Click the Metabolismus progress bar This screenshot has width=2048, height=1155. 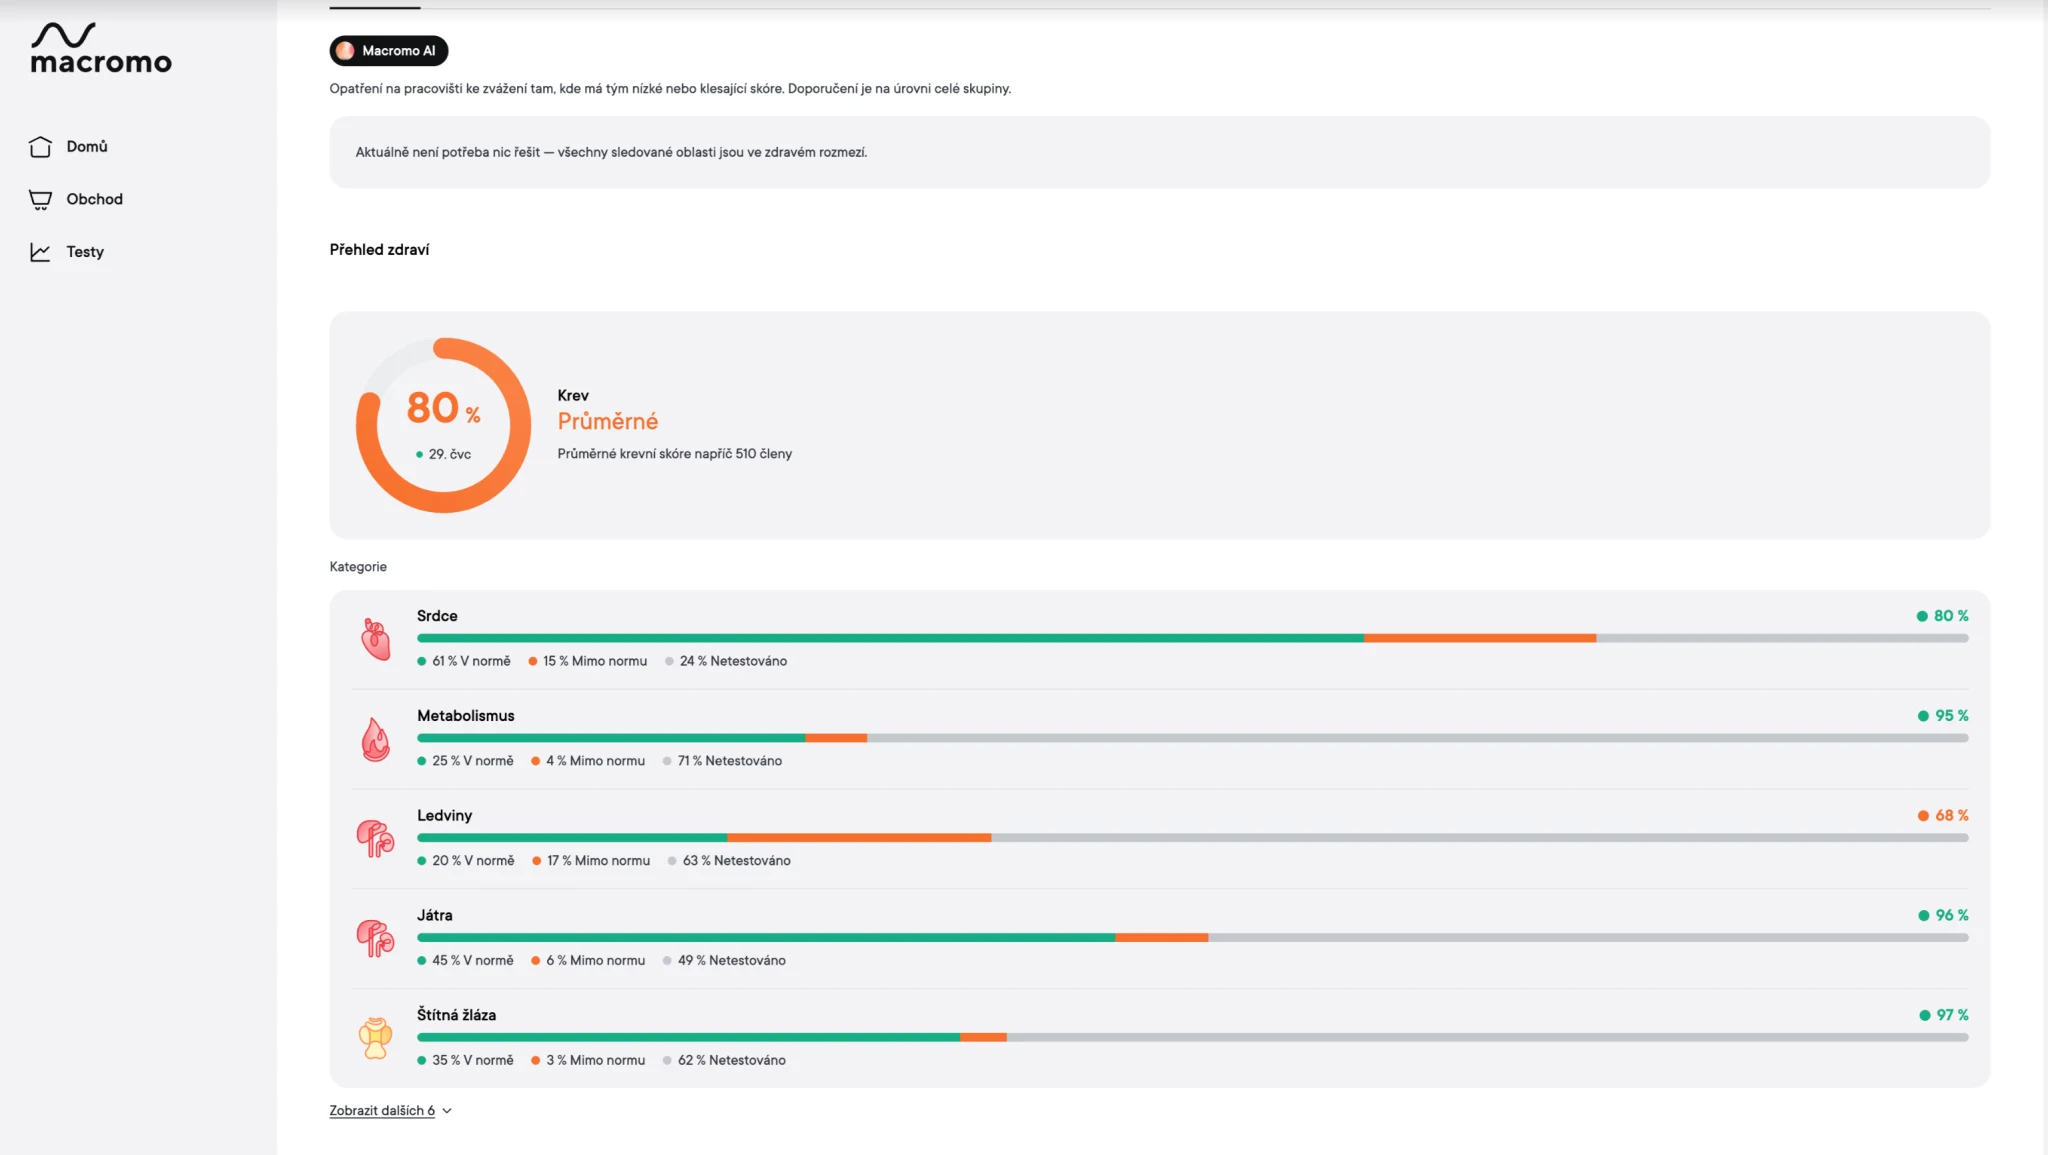(1192, 738)
